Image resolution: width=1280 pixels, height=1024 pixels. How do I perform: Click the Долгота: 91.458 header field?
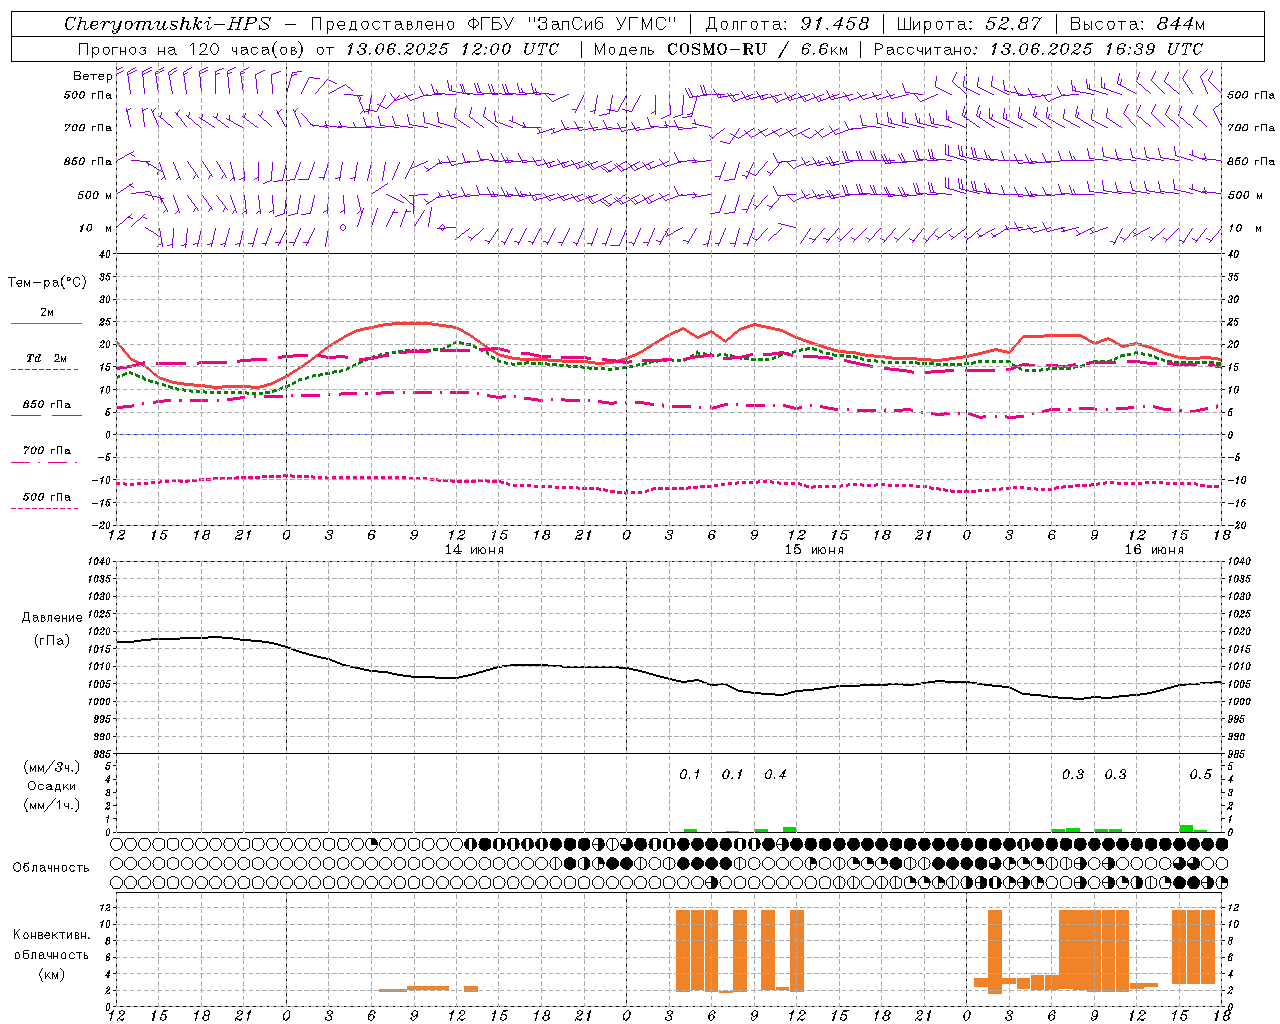[787, 24]
